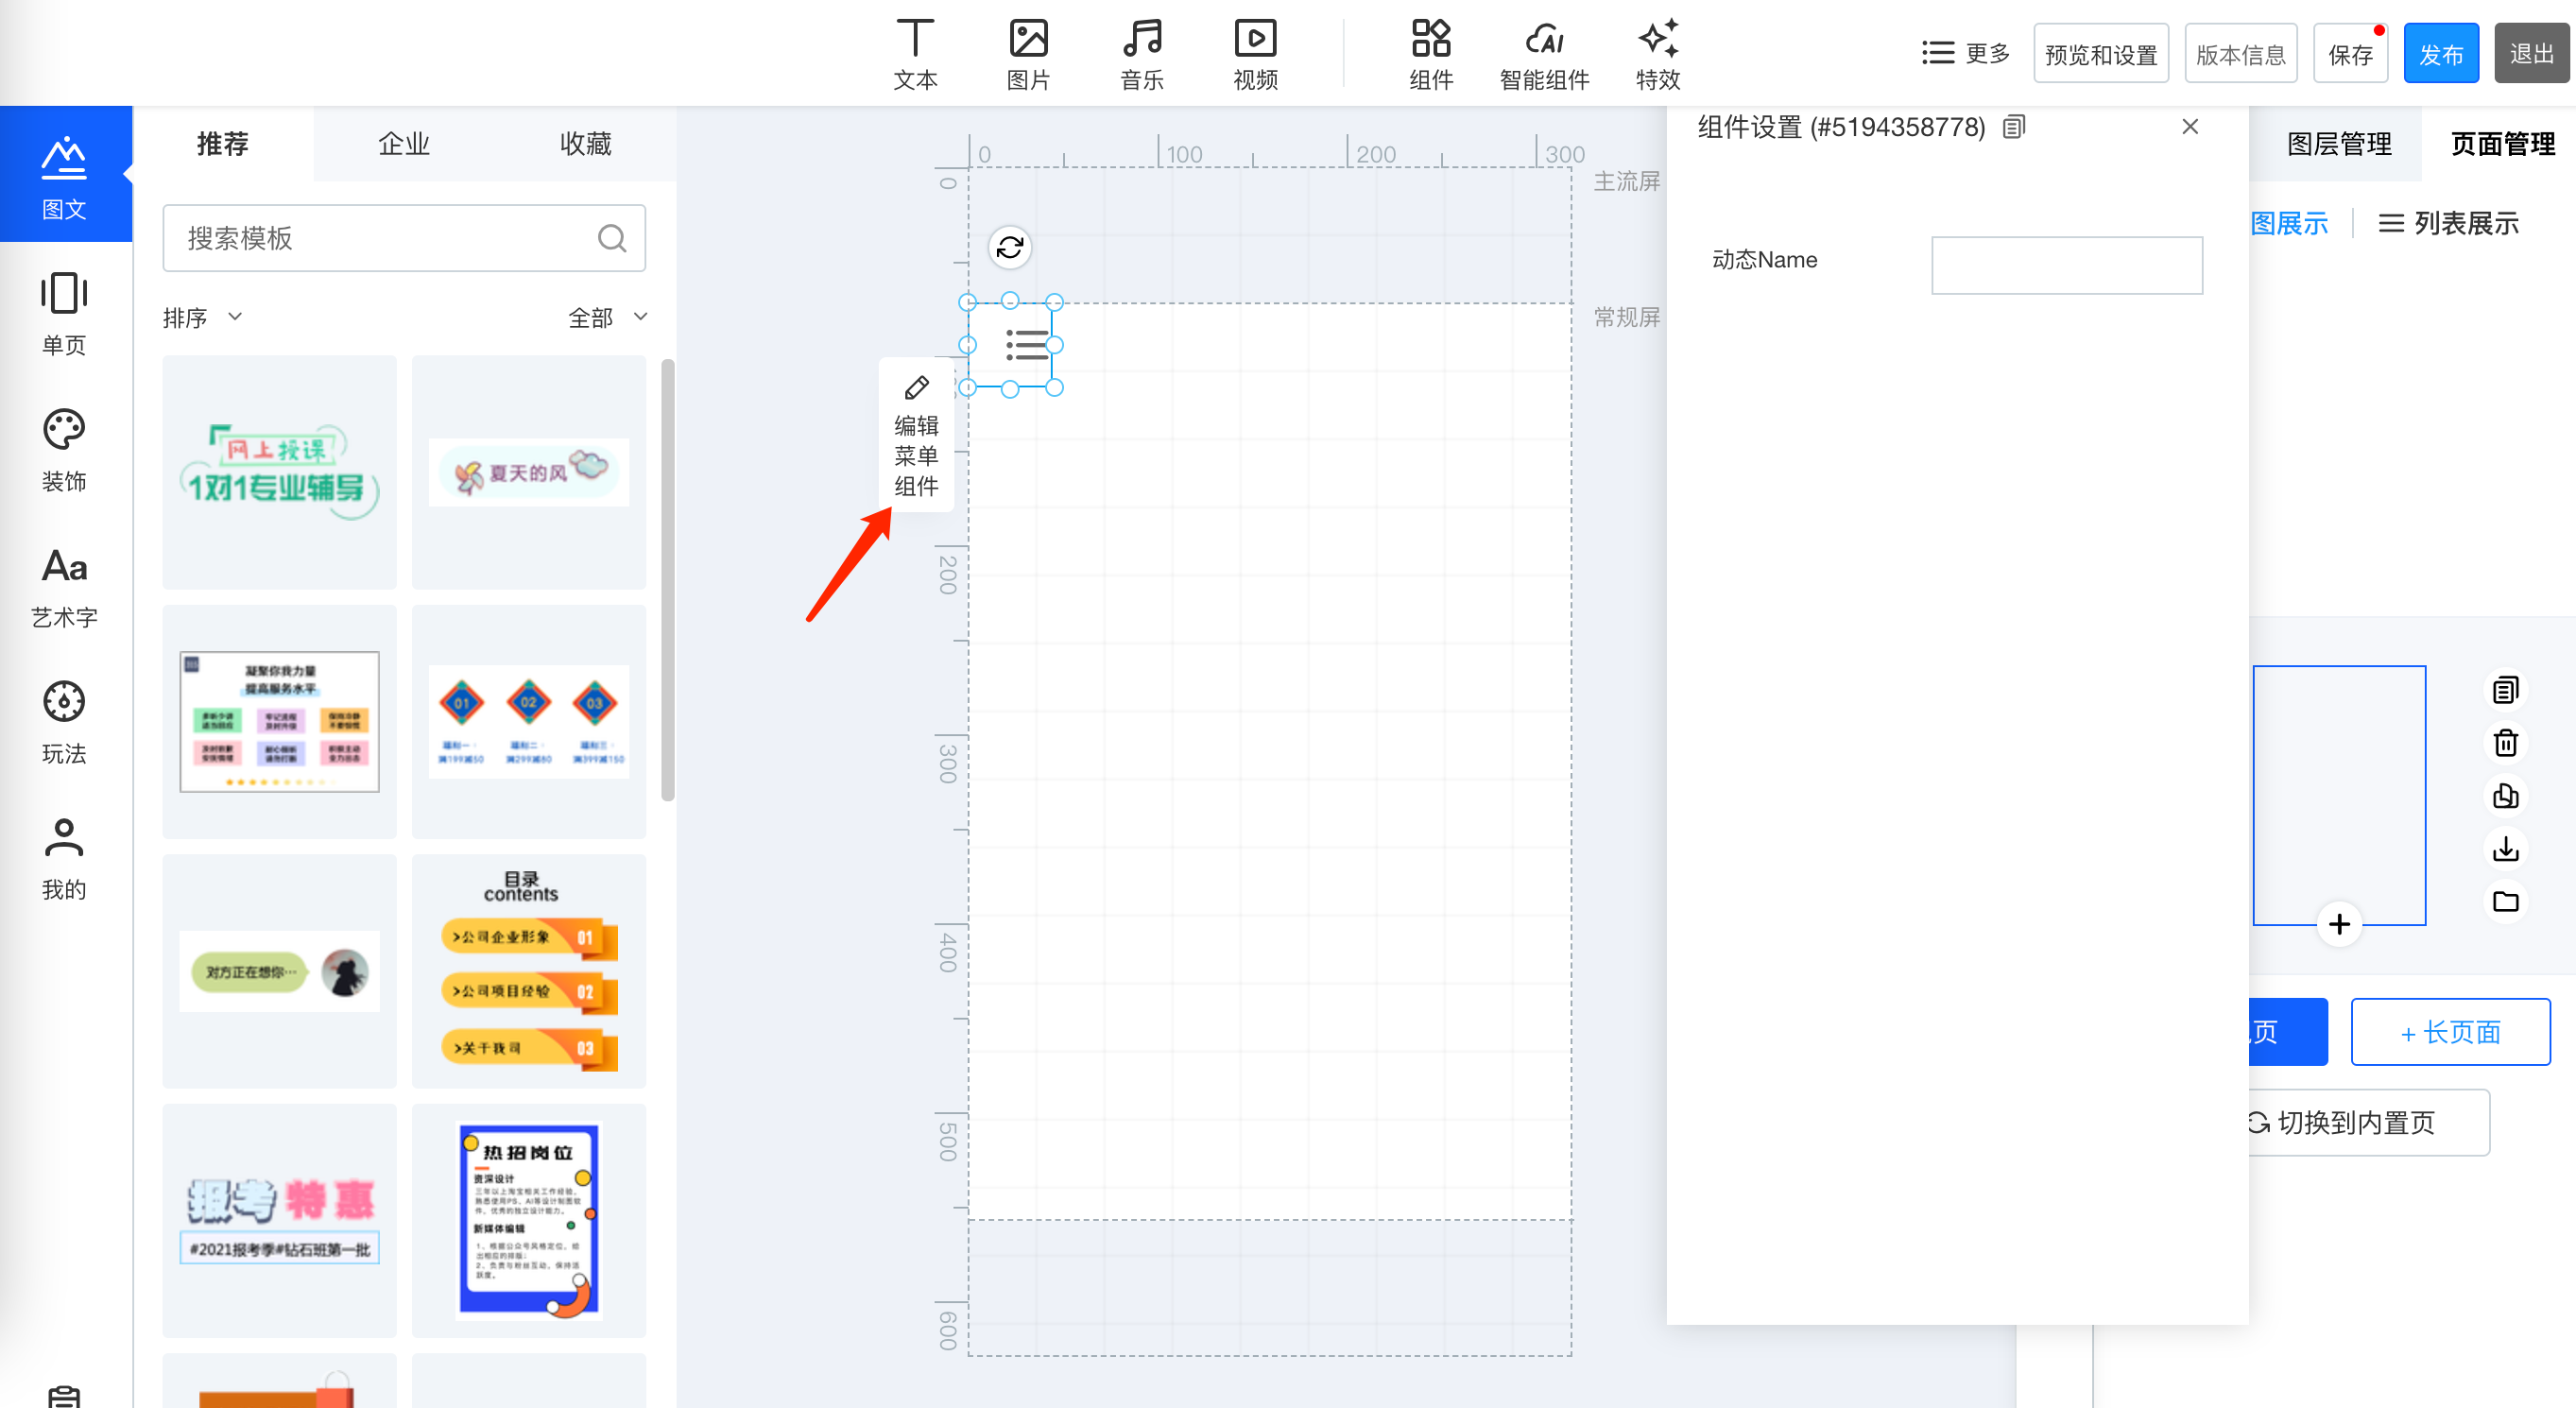Screen dimensions: 2576x1408
Task: Select the 列表展示 view mode
Action: (x=2448, y=224)
